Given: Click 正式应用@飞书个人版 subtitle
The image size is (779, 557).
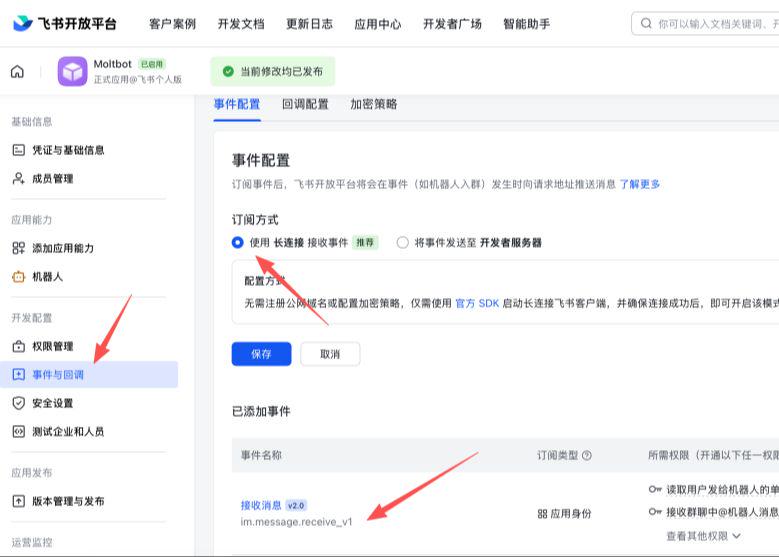Looking at the screenshot, I should (138, 80).
